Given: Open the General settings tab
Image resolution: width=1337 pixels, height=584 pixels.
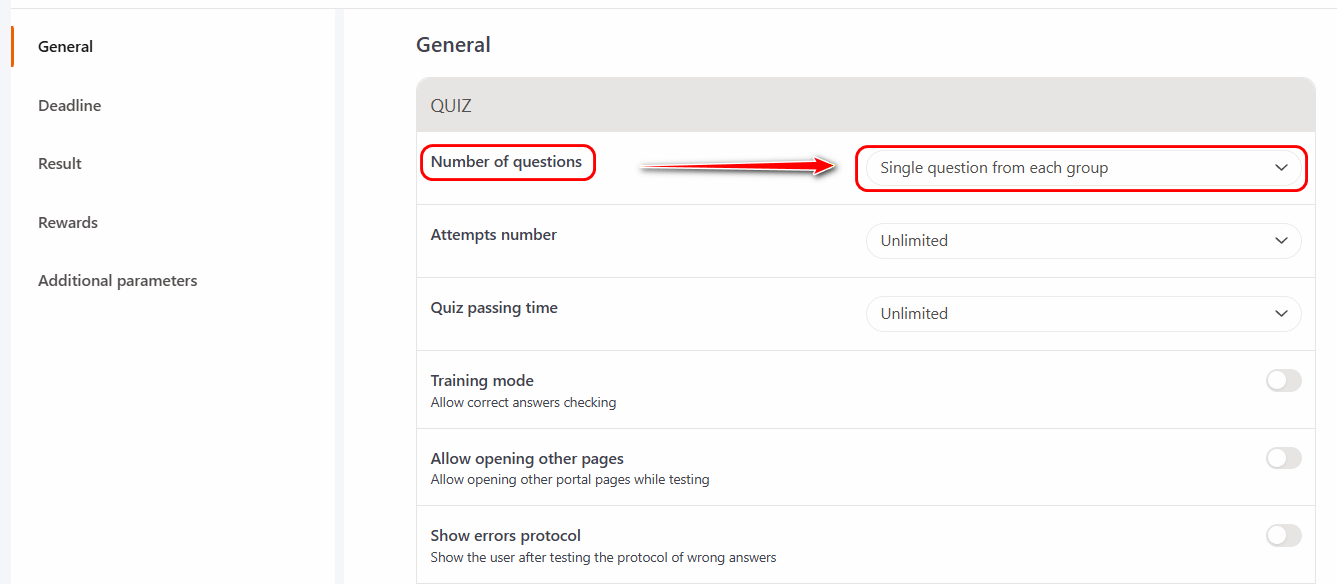Looking at the screenshot, I should [x=65, y=47].
